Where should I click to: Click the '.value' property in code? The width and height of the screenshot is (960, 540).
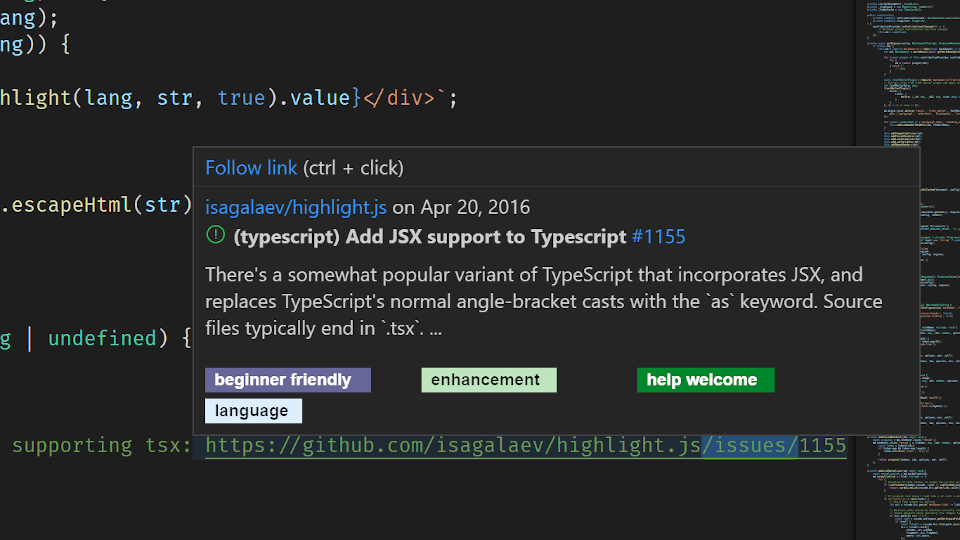click(x=314, y=98)
